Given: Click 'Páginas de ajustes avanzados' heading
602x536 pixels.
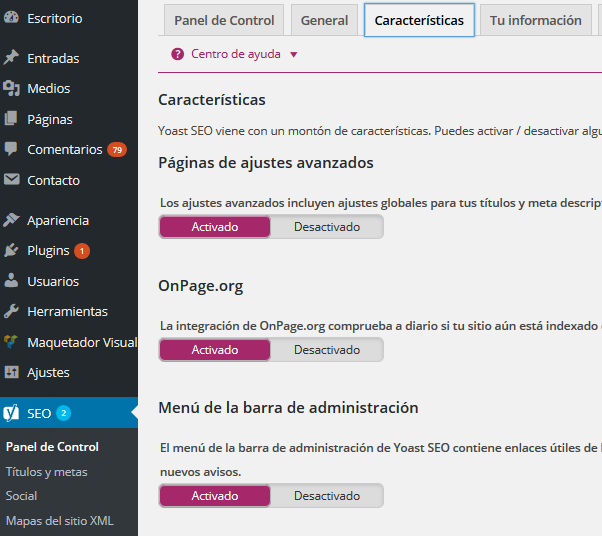Looking at the screenshot, I should click(266, 163).
